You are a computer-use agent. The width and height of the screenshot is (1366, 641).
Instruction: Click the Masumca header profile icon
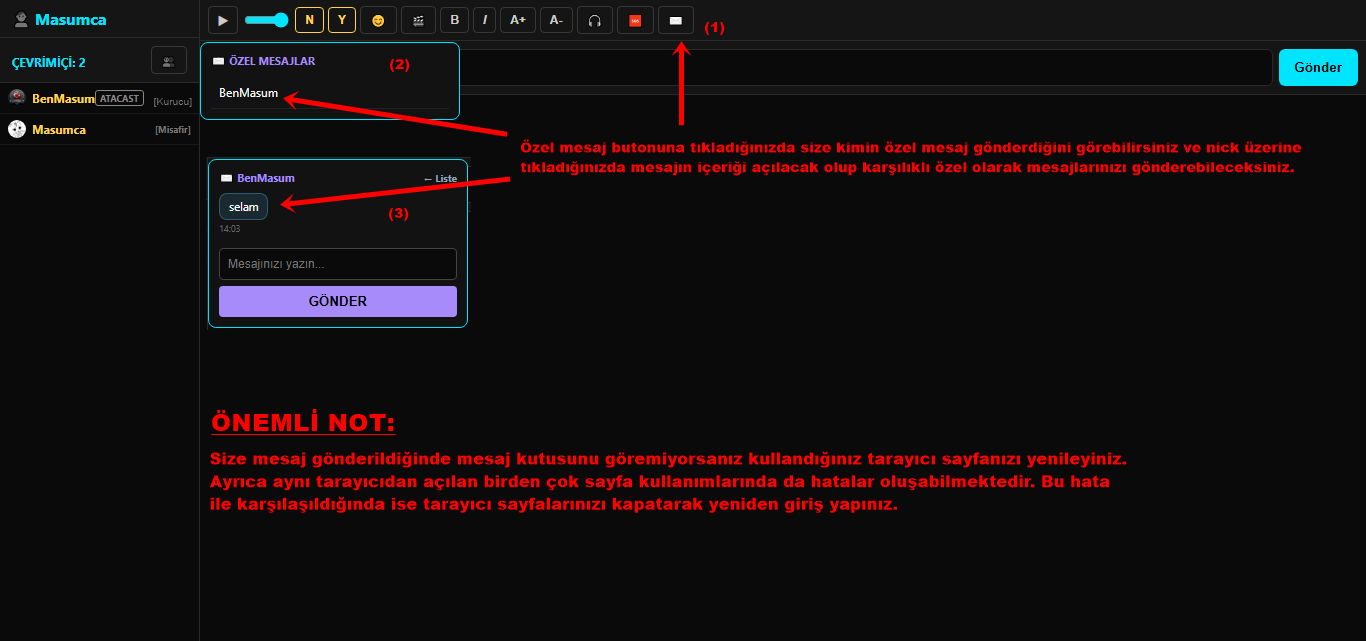(19, 19)
